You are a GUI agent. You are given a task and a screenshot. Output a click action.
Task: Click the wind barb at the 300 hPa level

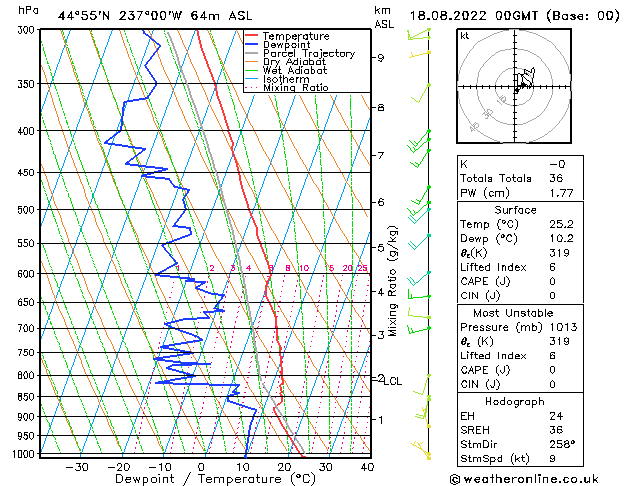click(x=418, y=35)
